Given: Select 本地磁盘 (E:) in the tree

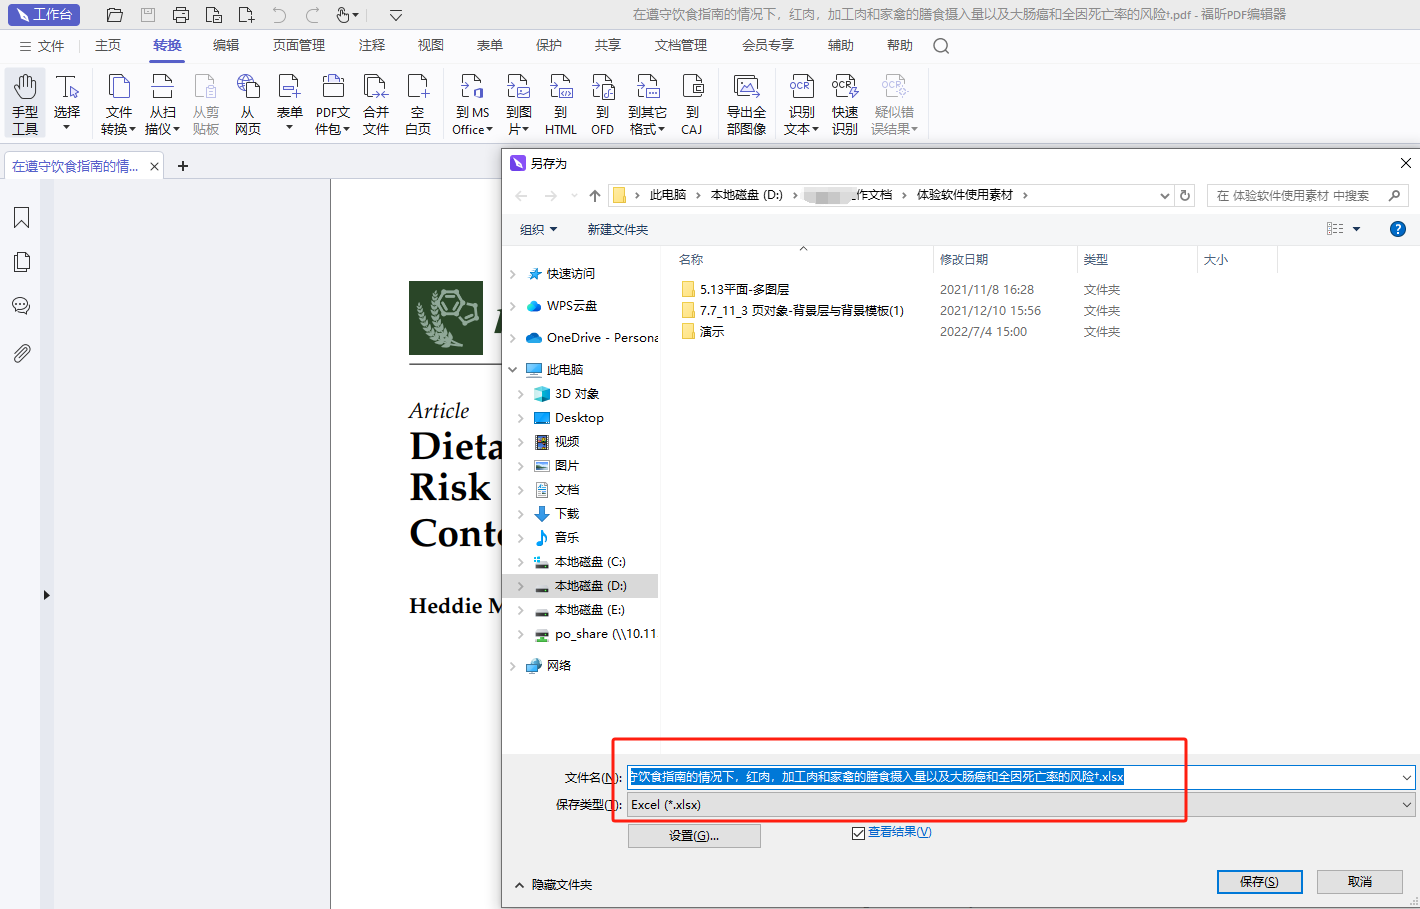Looking at the screenshot, I should point(589,610).
